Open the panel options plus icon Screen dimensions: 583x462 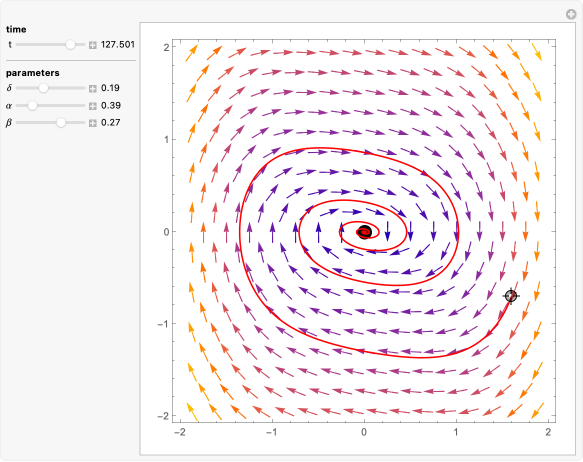click(571, 14)
